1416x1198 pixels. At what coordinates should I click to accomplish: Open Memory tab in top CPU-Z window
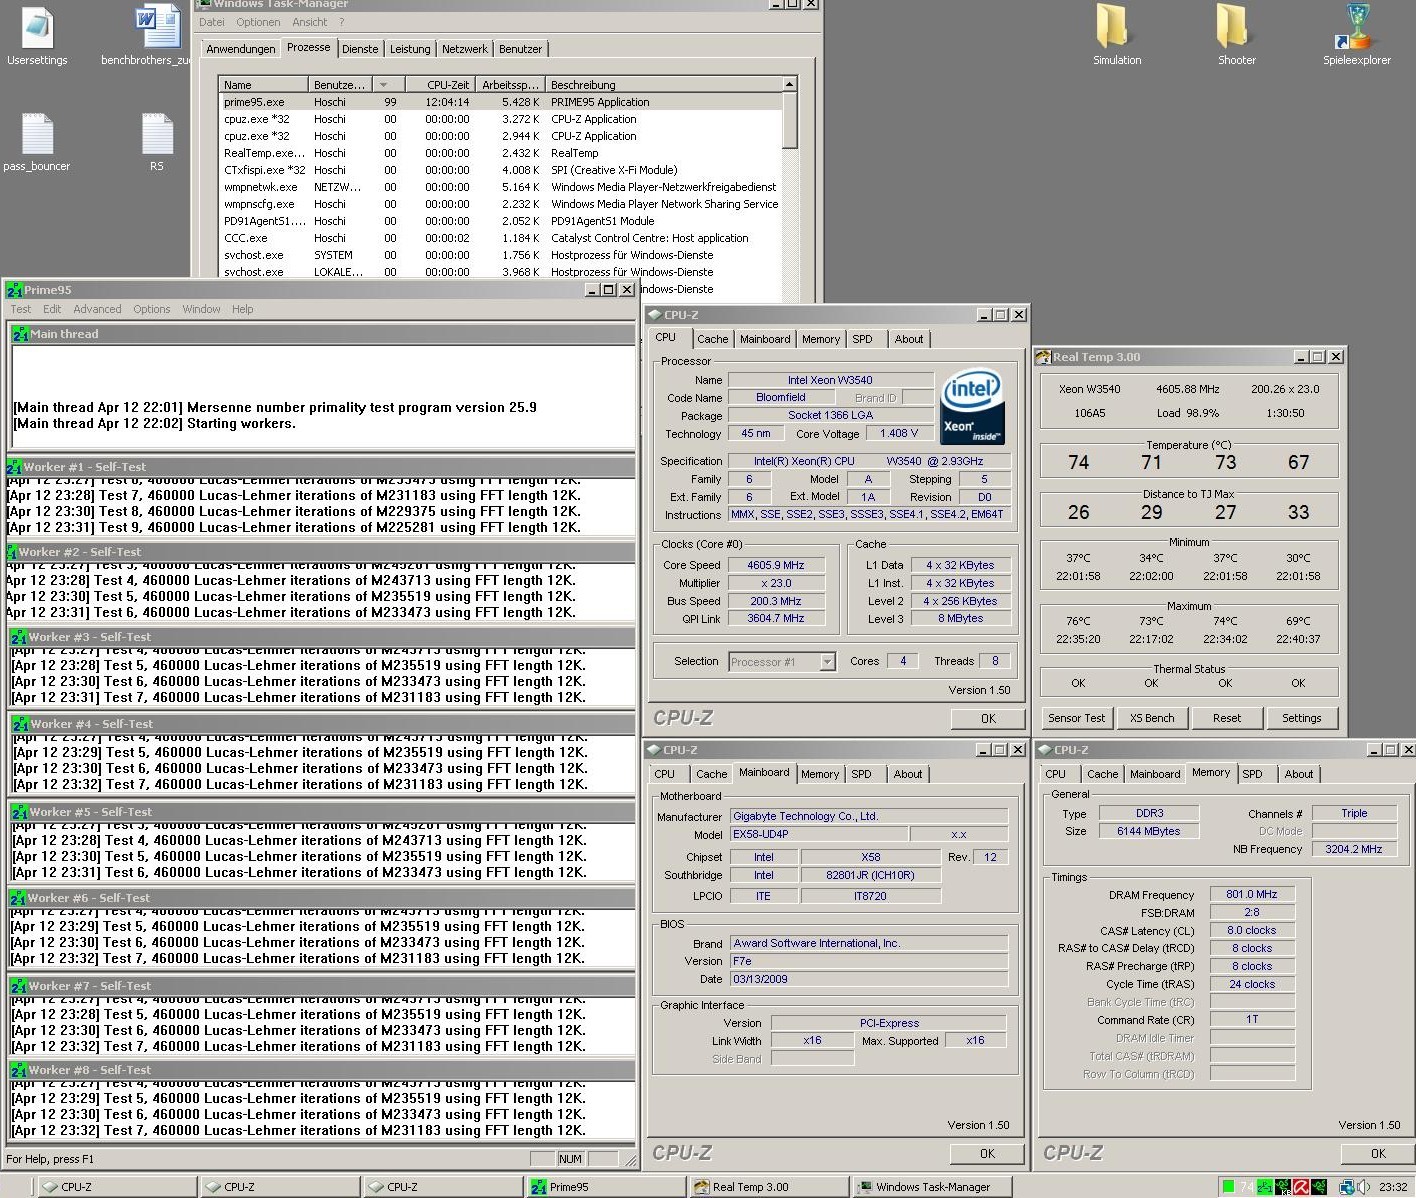point(821,339)
